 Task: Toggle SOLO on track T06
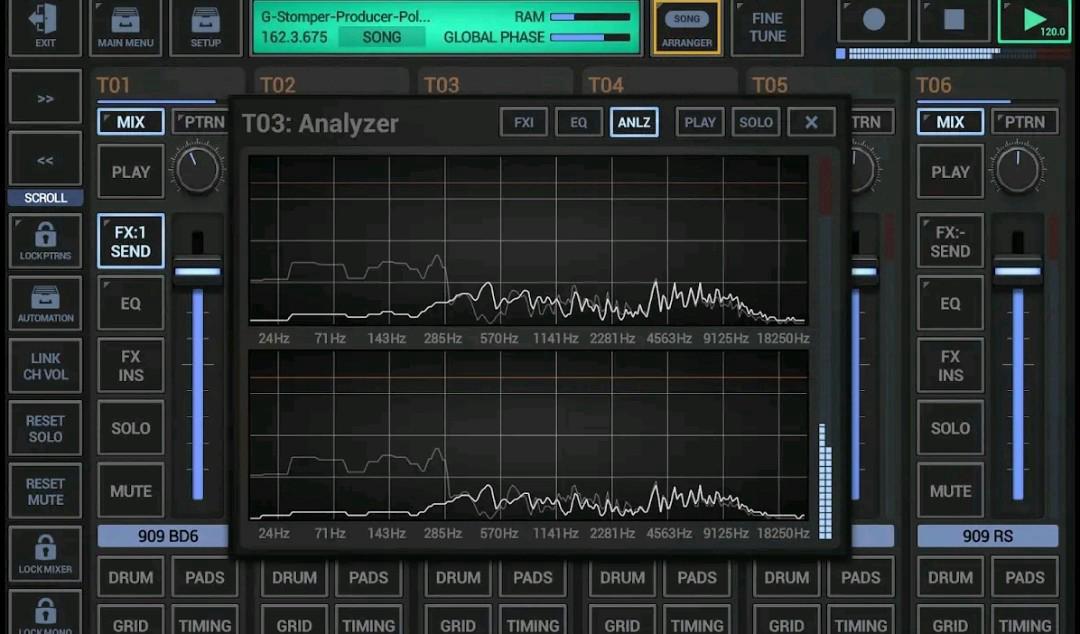[949, 428]
